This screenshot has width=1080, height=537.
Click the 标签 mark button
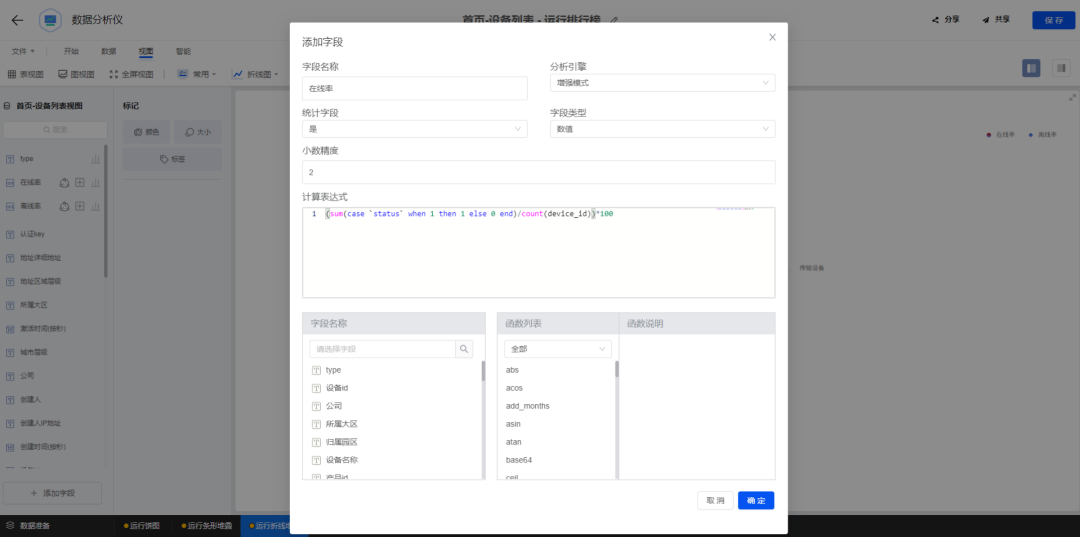(x=172, y=159)
